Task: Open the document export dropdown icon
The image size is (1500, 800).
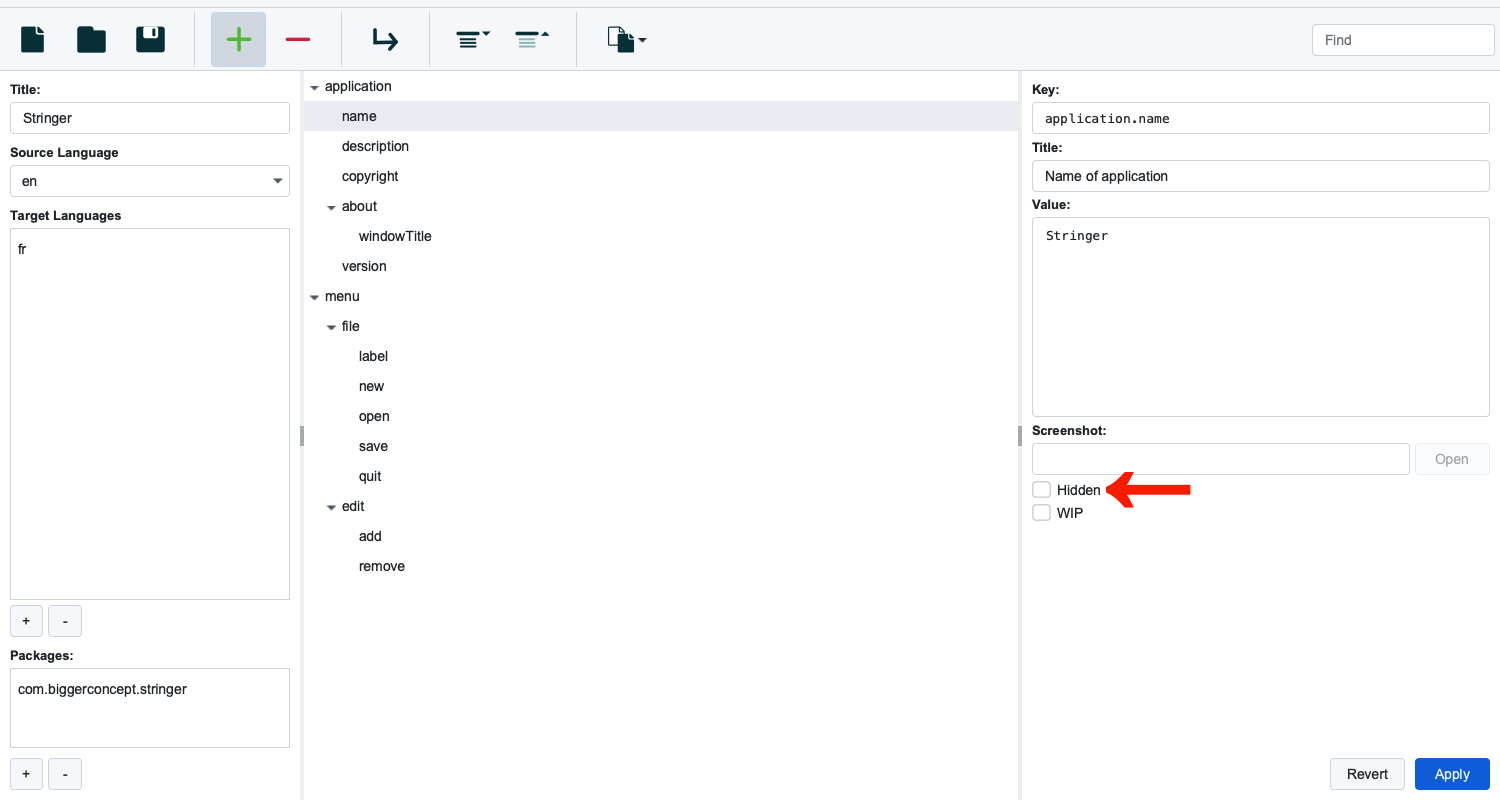Action: 626,39
